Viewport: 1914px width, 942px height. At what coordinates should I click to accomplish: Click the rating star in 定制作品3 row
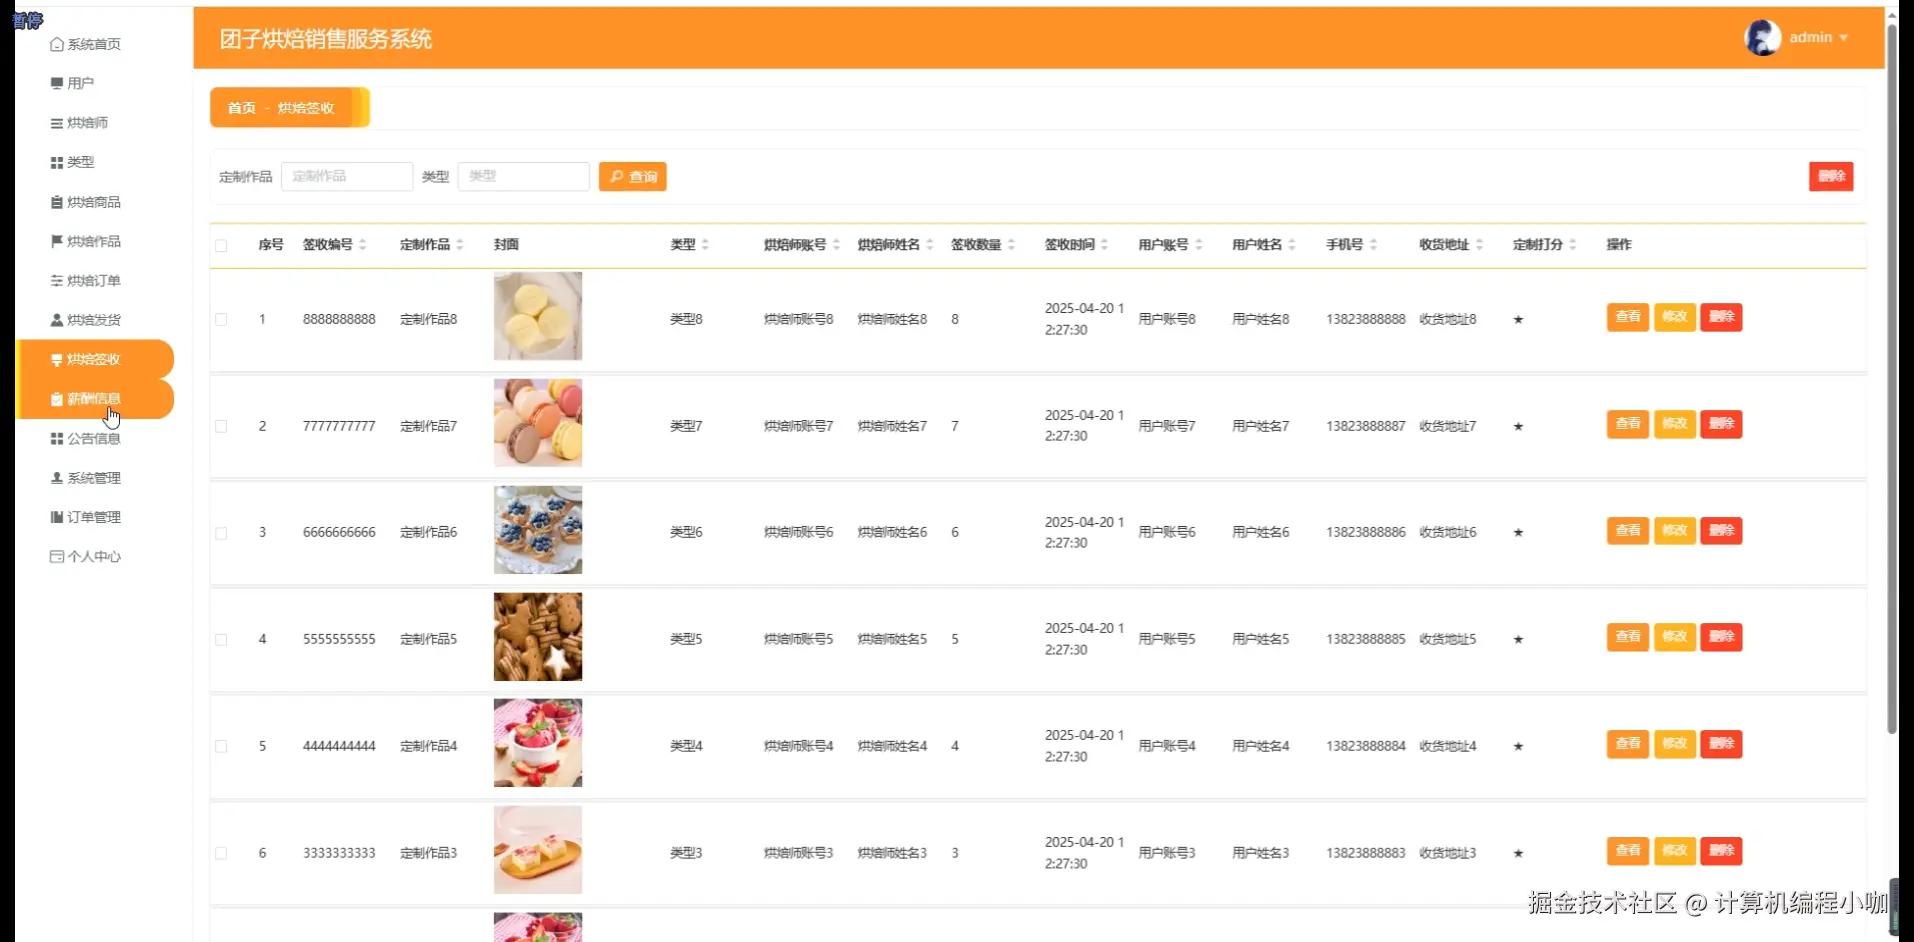coord(1518,854)
